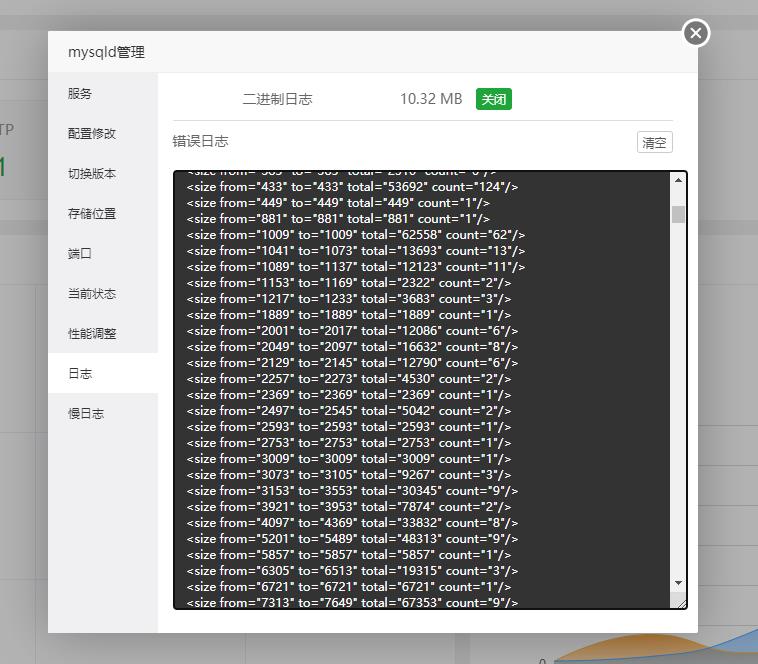The width and height of the screenshot is (758, 664).
Task: Click log line from="5857" total="5857"
Action: click(x=349, y=554)
